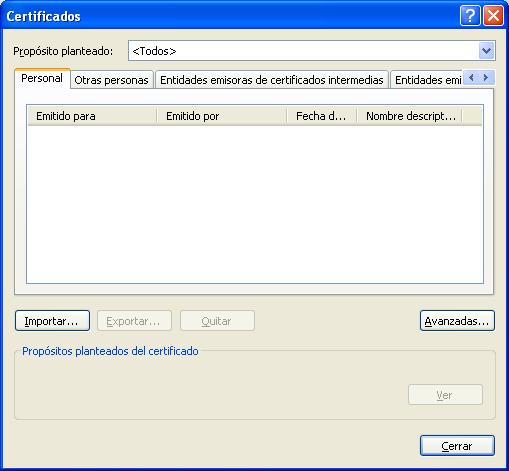
Task: Open the Propósito planteado dropdown arrow
Action: (x=486, y=51)
